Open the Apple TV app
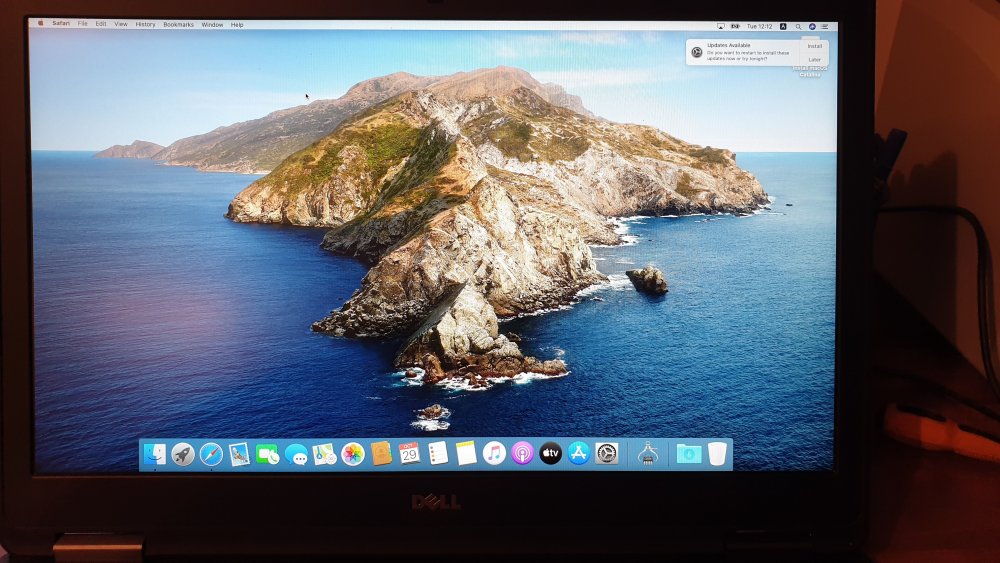This screenshot has width=1000, height=563. 551,453
